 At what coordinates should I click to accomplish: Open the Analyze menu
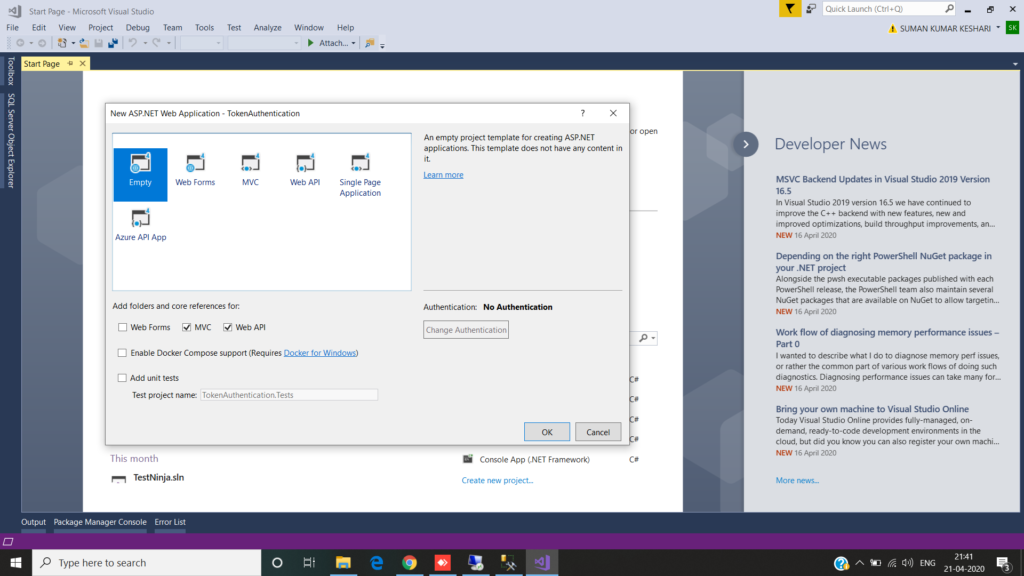click(267, 27)
